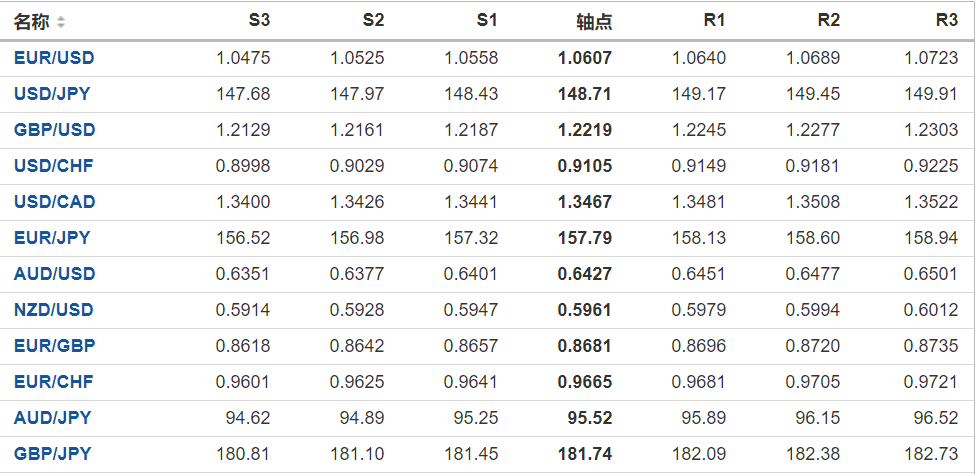Click the USD/JPY R1 value 149.17
Viewport: 976px width, 474px height.
pos(700,94)
